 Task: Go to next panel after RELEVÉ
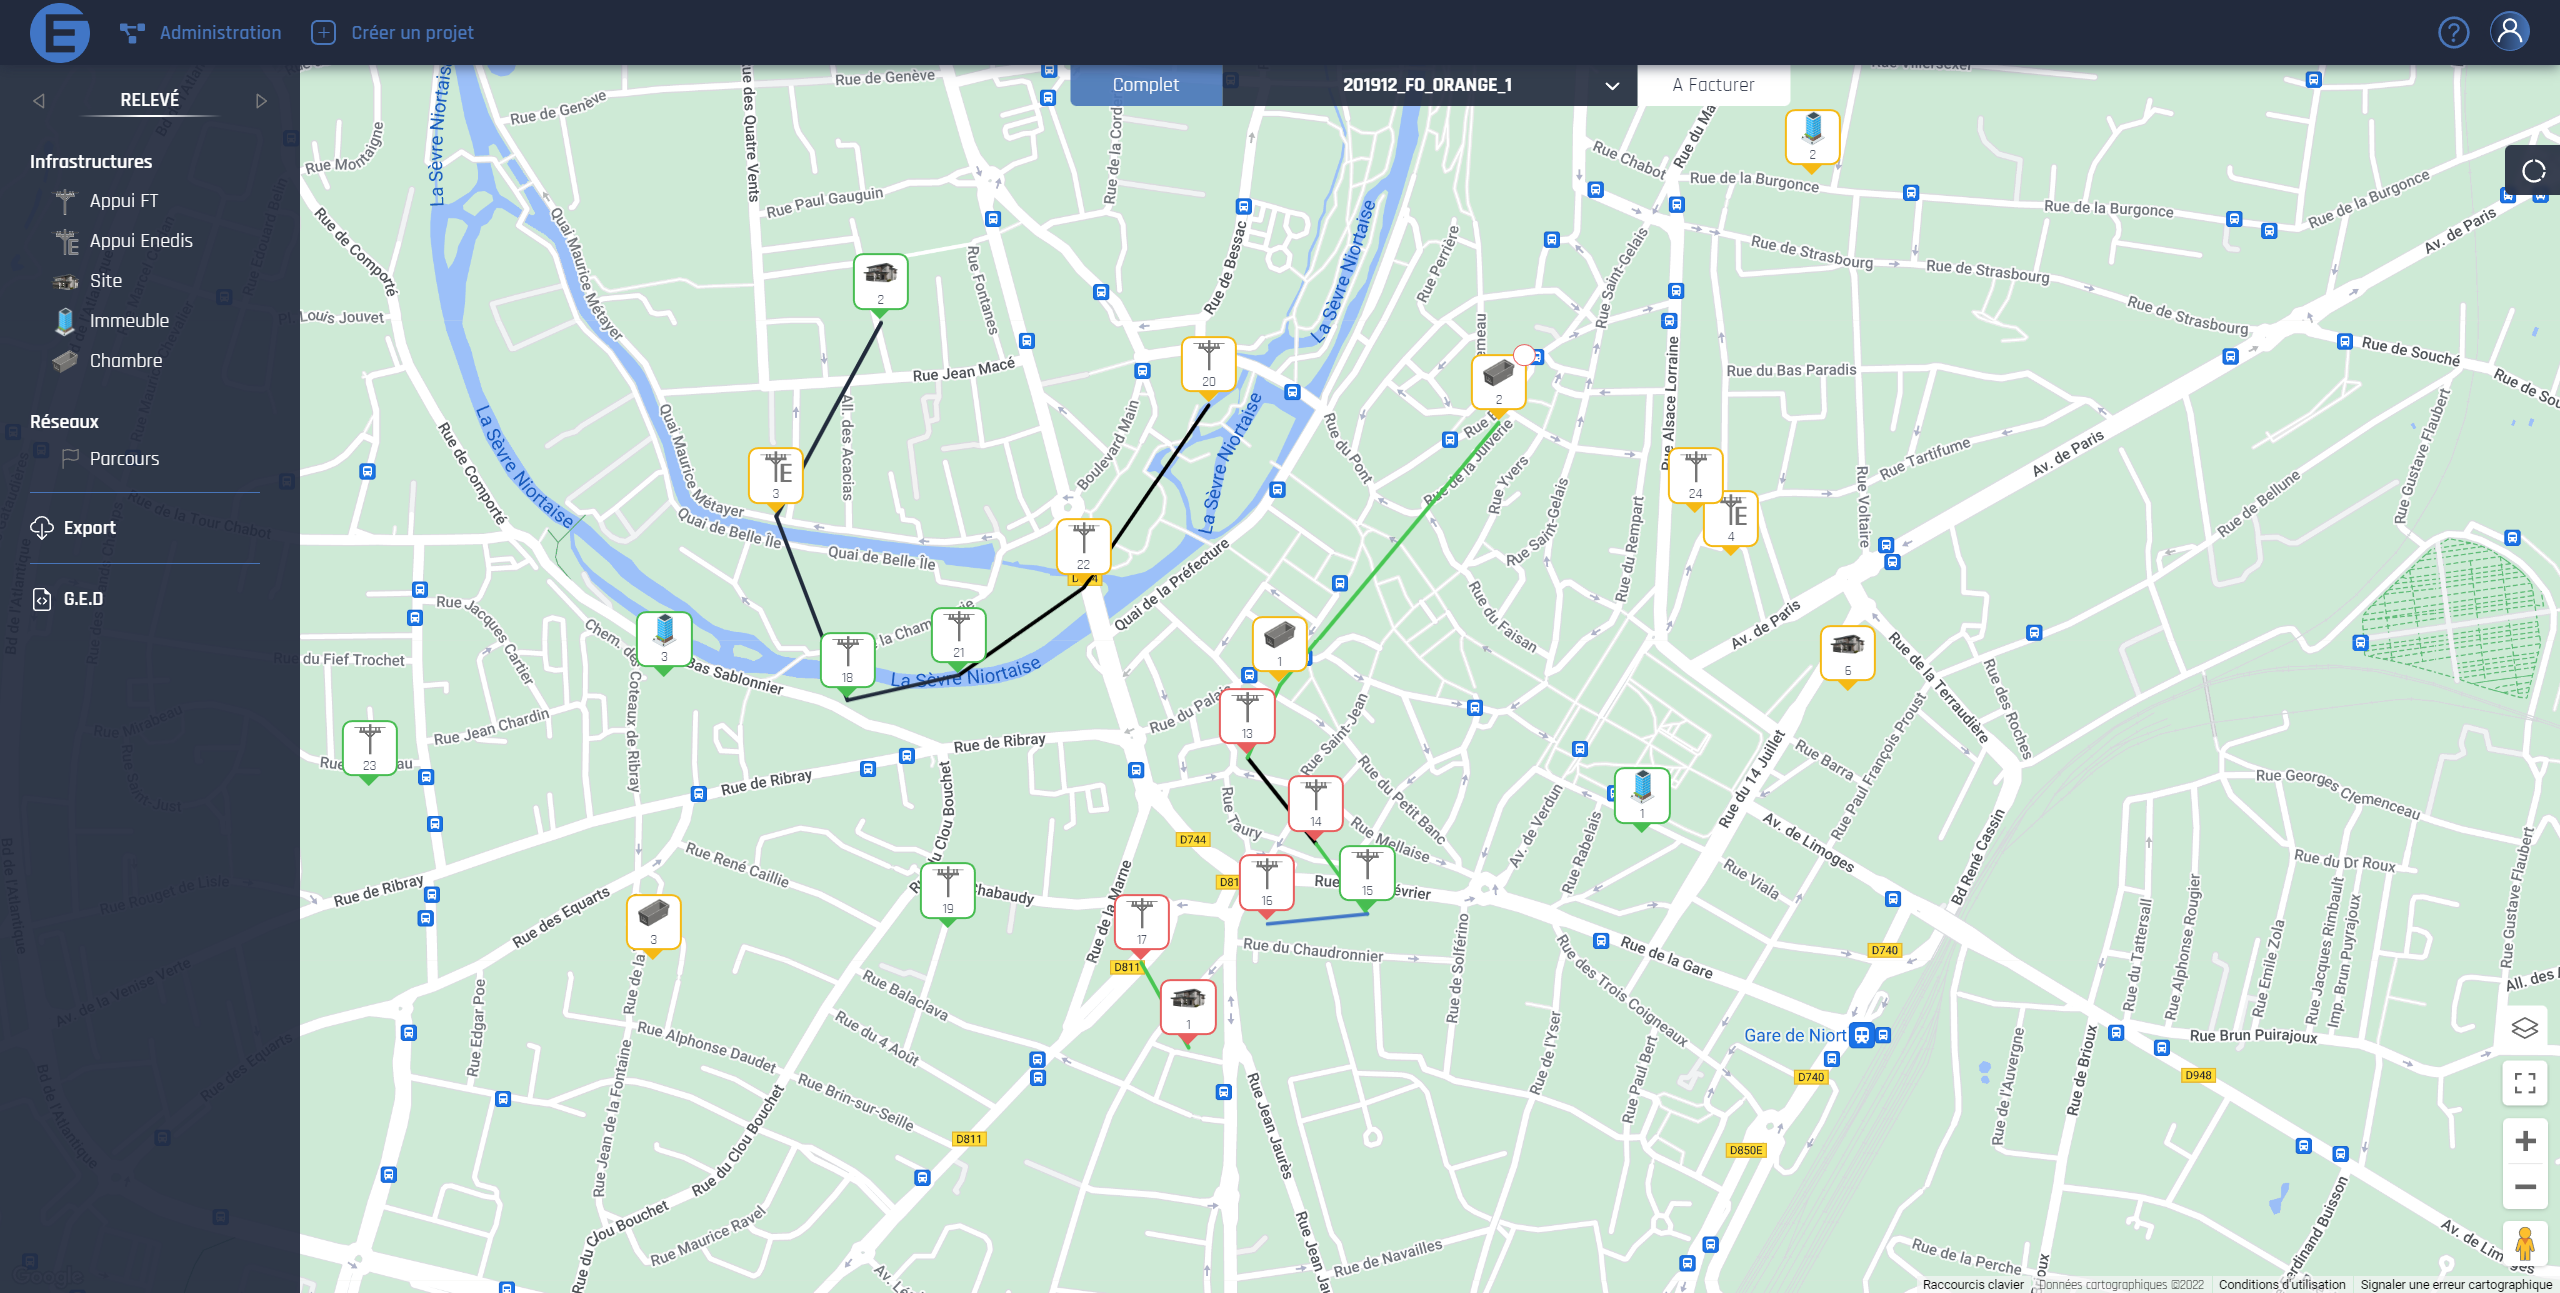point(261,101)
